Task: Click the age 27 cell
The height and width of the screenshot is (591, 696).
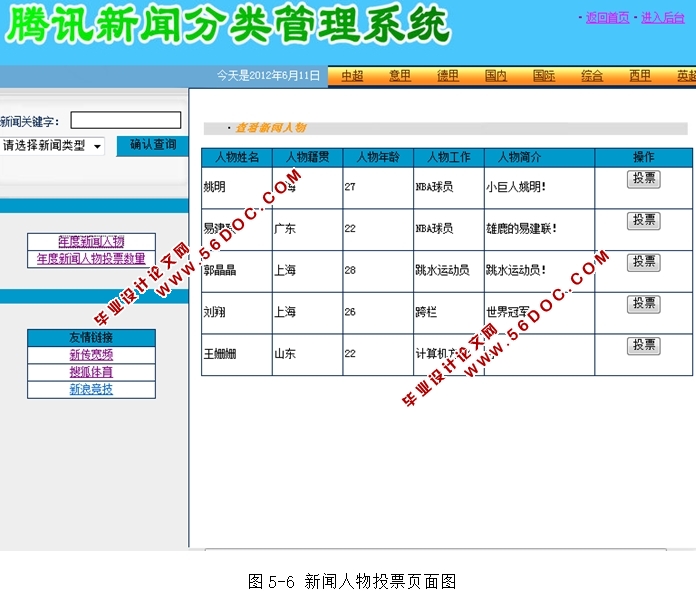Action: 378,187
